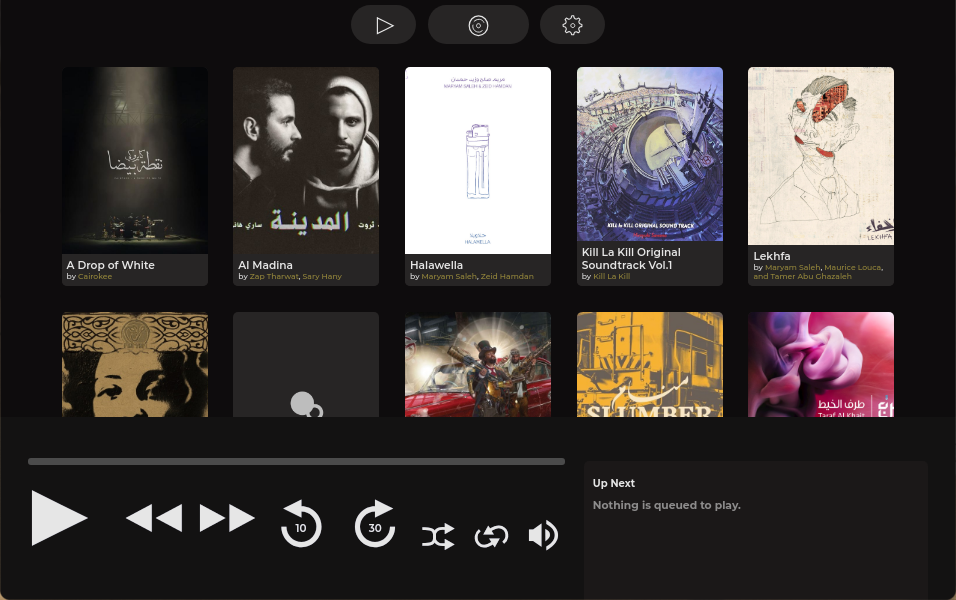Select the A Drop of White title
Image resolution: width=956 pixels, height=600 pixels.
pos(110,265)
